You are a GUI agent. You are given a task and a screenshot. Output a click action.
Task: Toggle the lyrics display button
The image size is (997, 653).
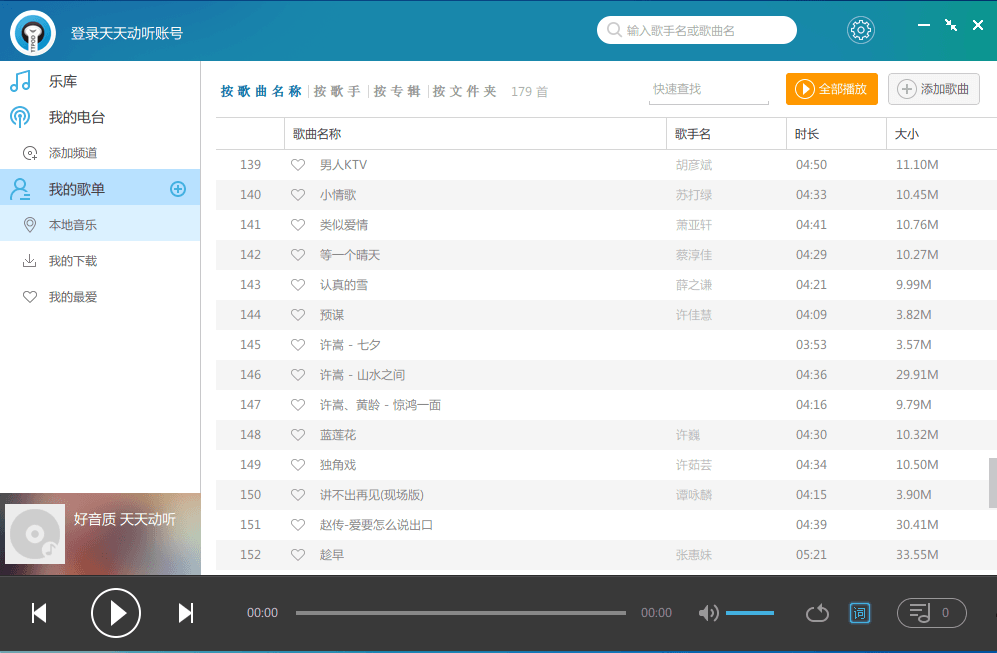[859, 613]
